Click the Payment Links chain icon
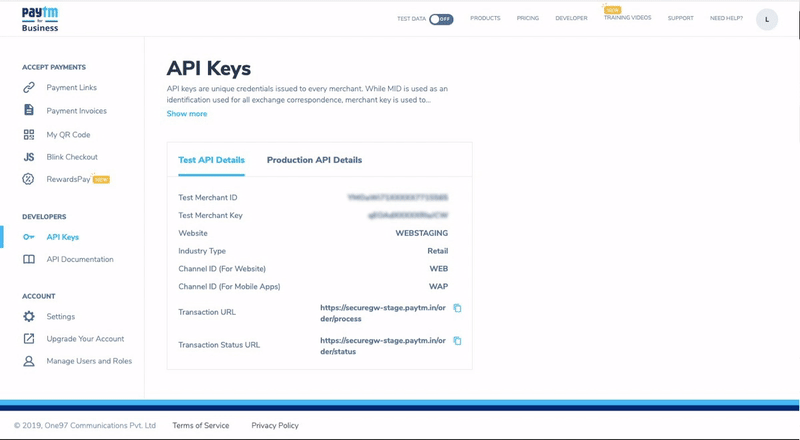 tap(29, 88)
